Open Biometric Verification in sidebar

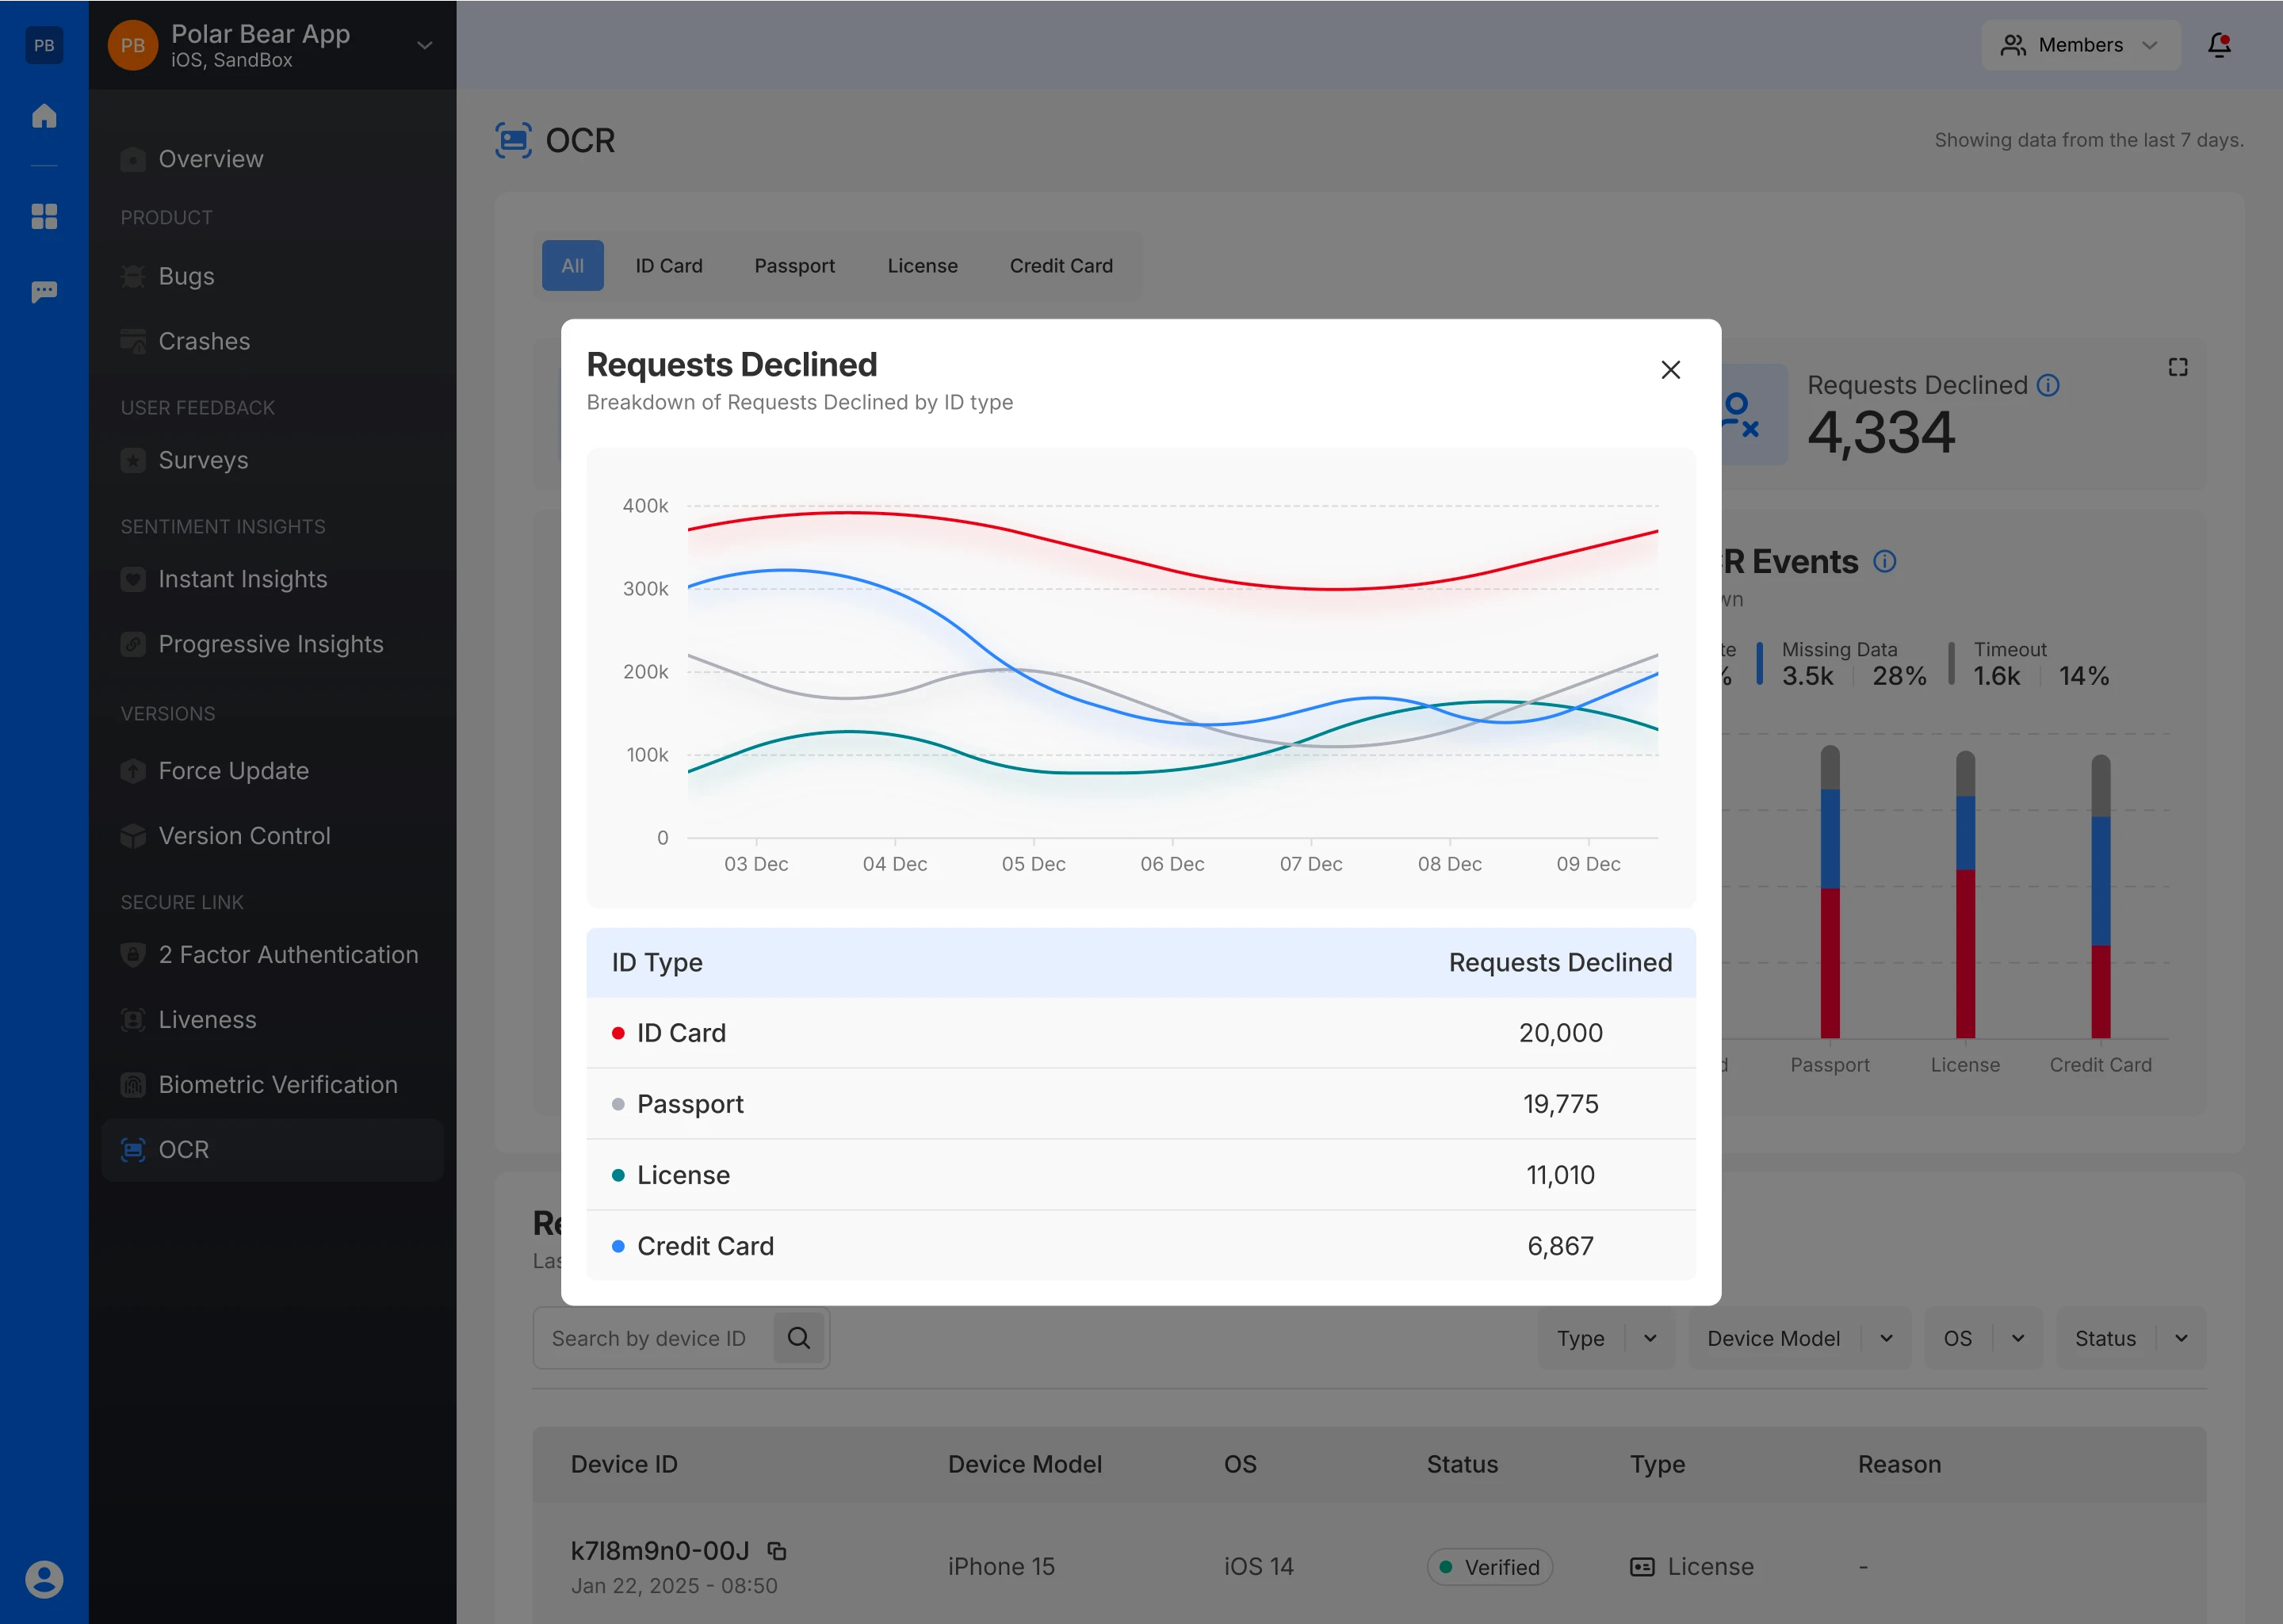coord(277,1084)
